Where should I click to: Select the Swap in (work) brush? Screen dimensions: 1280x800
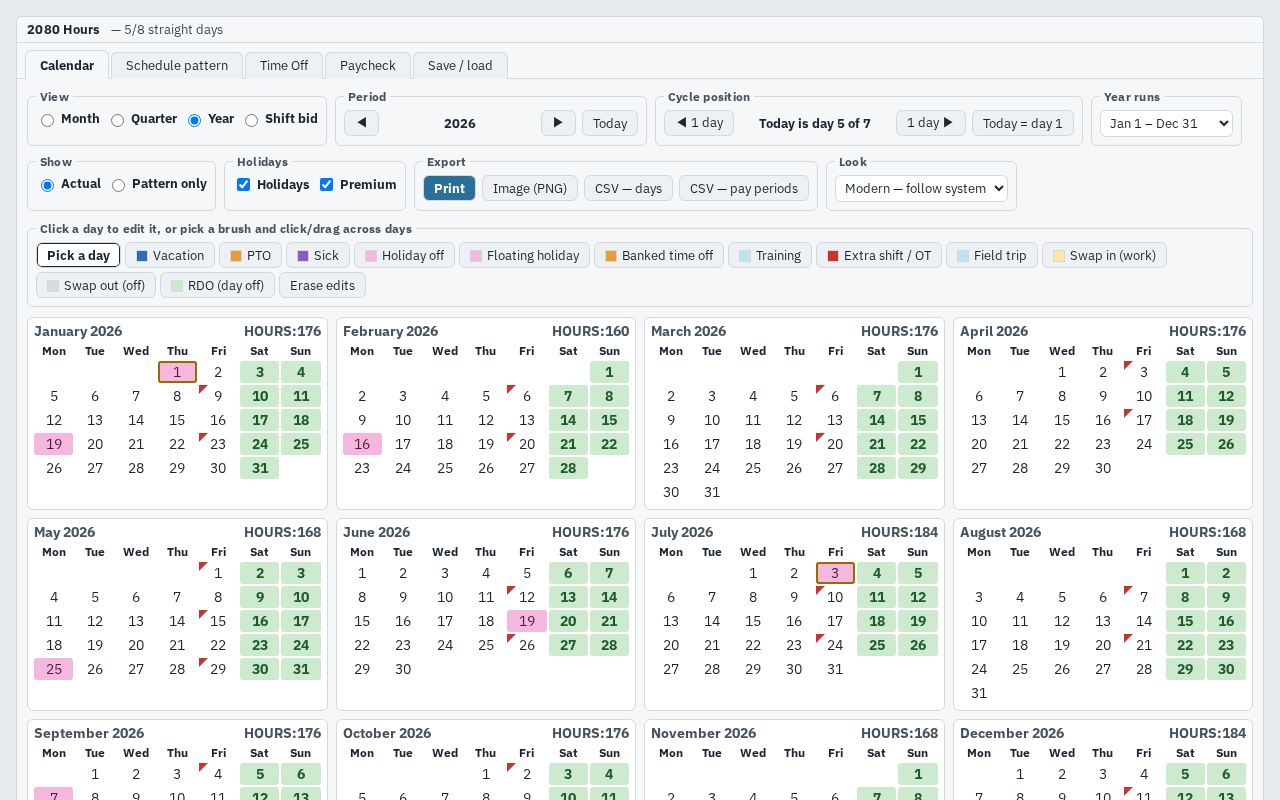click(x=1104, y=256)
